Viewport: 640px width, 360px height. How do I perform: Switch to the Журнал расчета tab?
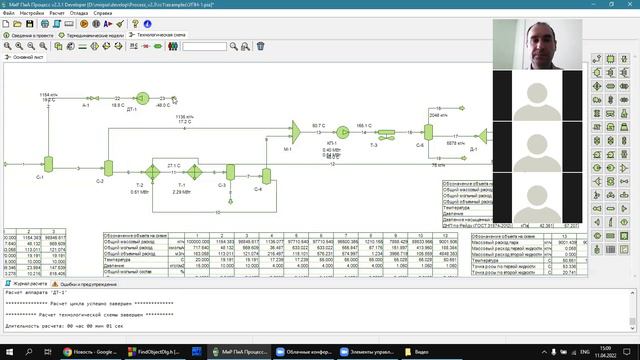[26, 284]
